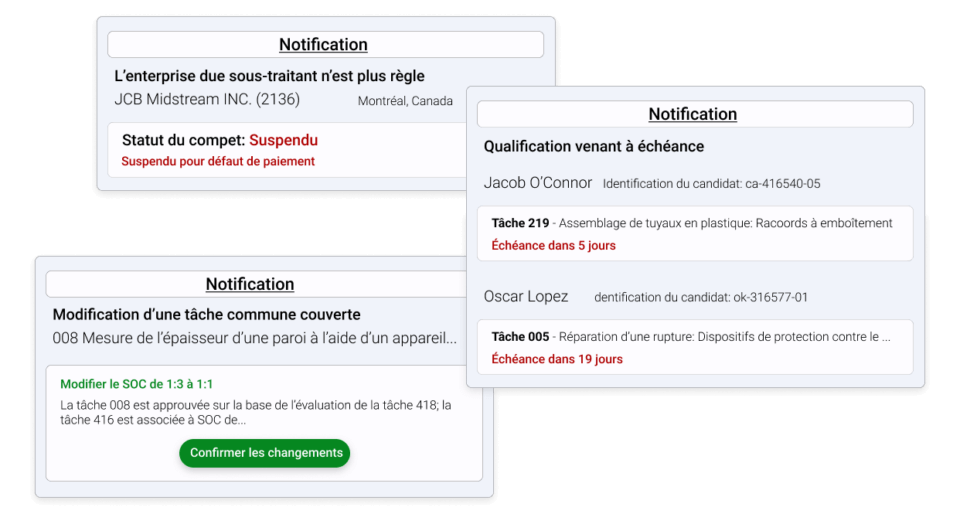Click the Confirmer les changements button
Image resolution: width=960 pixels, height=514 pixels.
click(x=264, y=453)
